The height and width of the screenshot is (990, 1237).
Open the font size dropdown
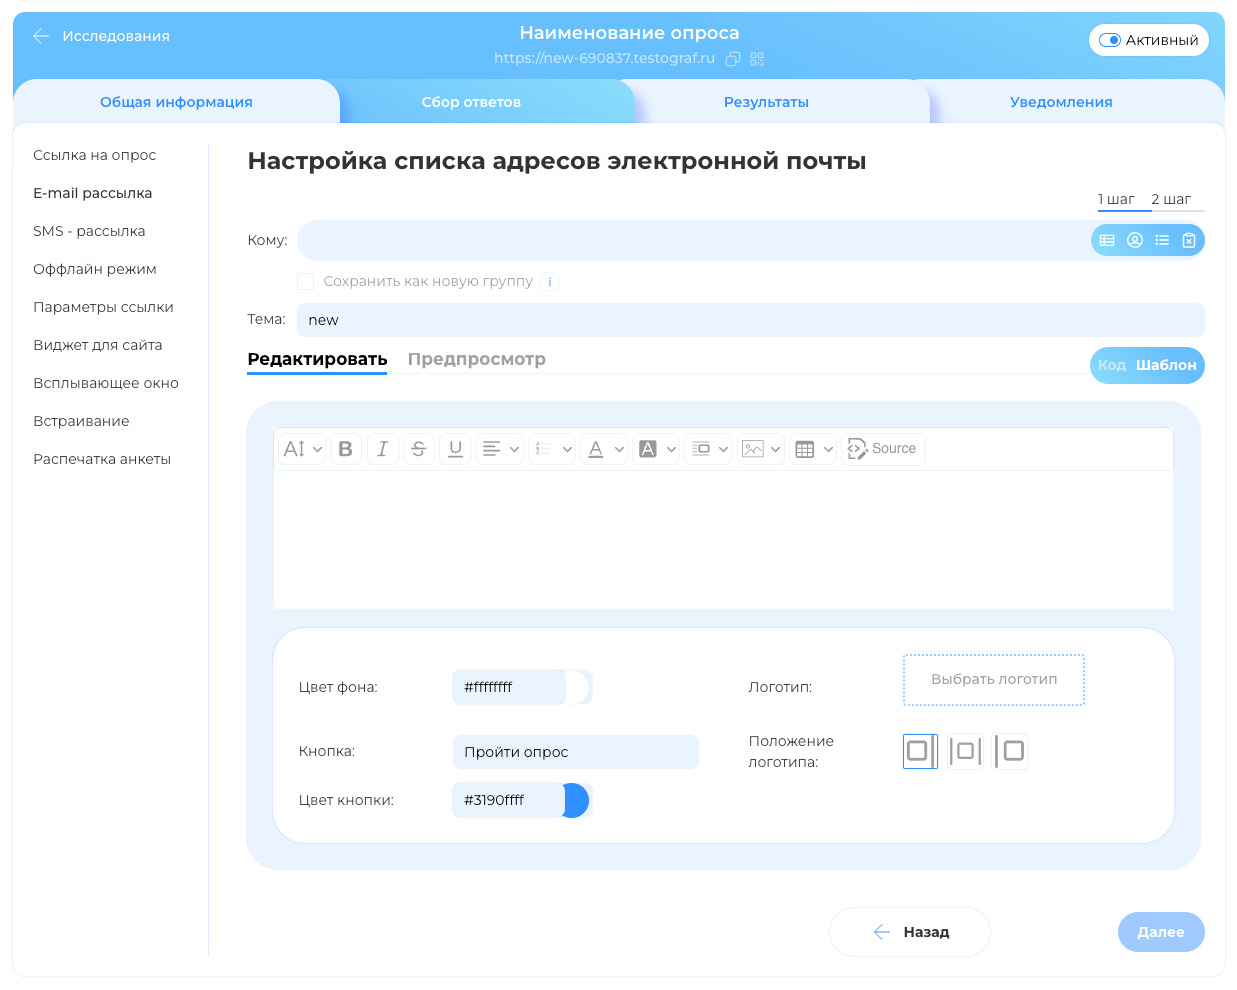pyautogui.click(x=302, y=449)
